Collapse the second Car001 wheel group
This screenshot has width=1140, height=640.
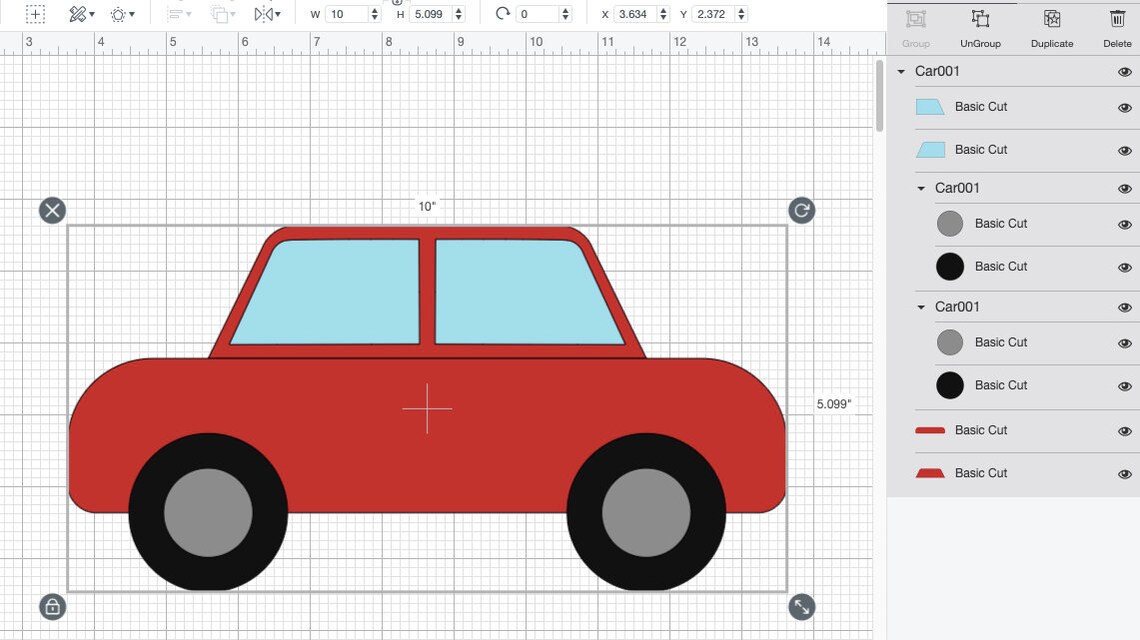click(x=921, y=188)
